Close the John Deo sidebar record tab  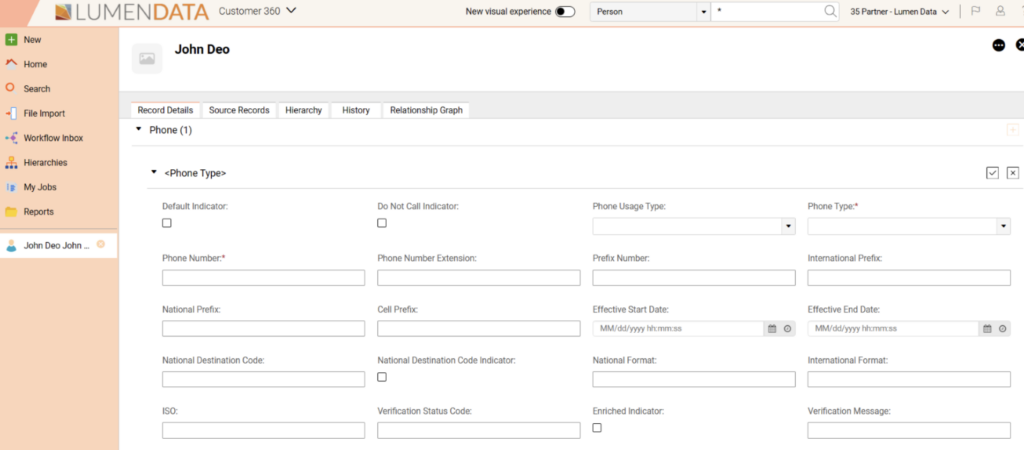(101, 244)
